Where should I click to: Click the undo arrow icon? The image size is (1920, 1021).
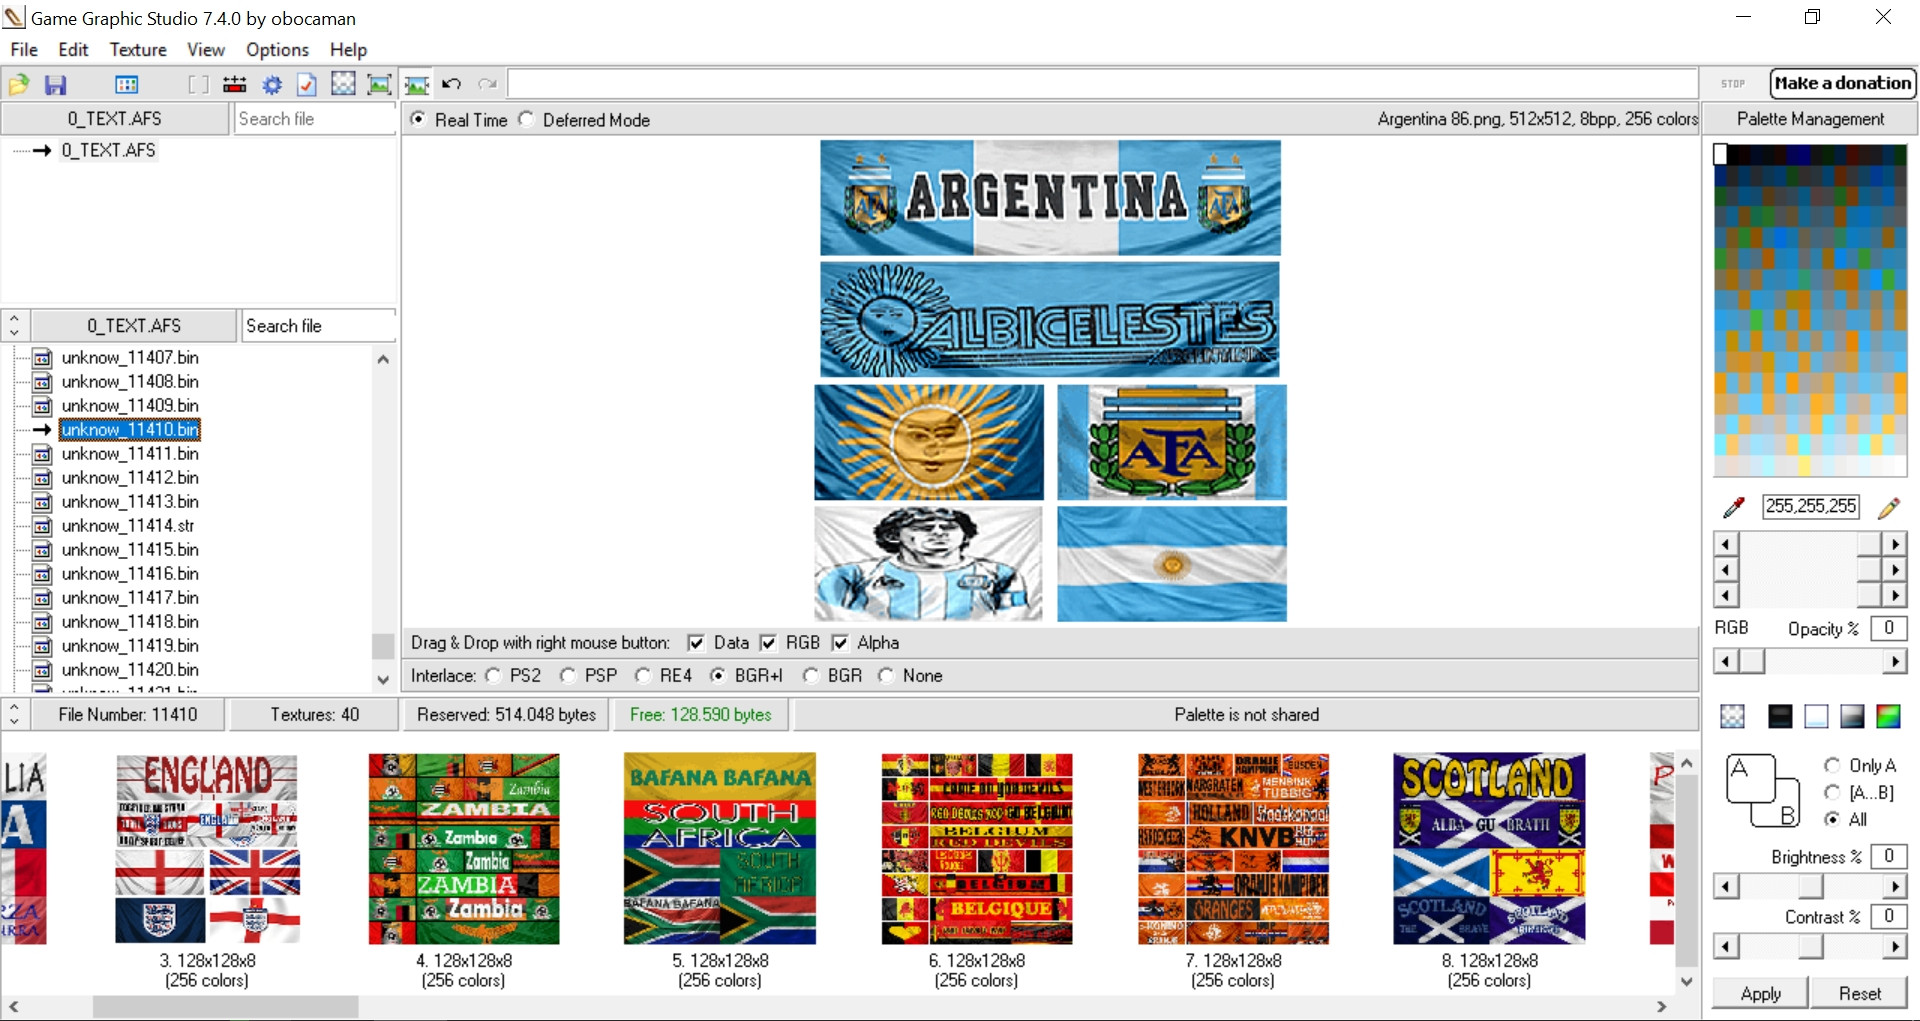[x=452, y=85]
